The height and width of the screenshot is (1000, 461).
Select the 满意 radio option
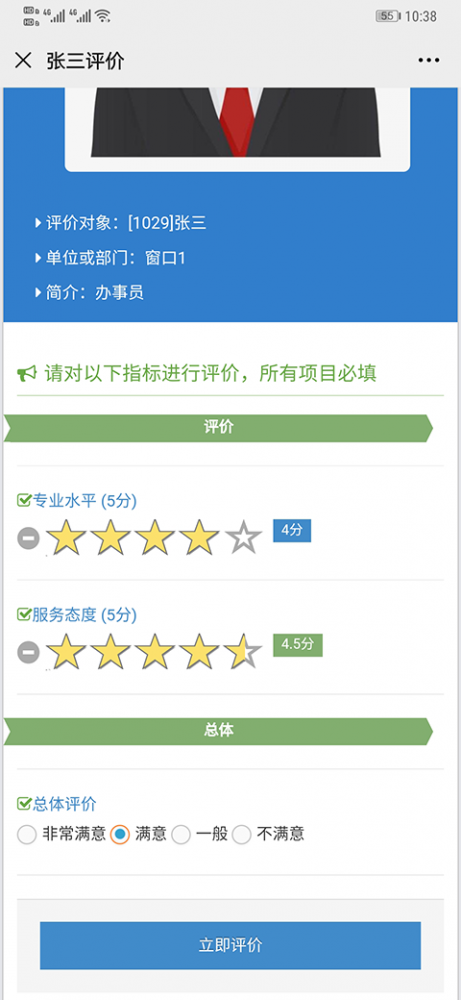pyautogui.click(x=120, y=834)
